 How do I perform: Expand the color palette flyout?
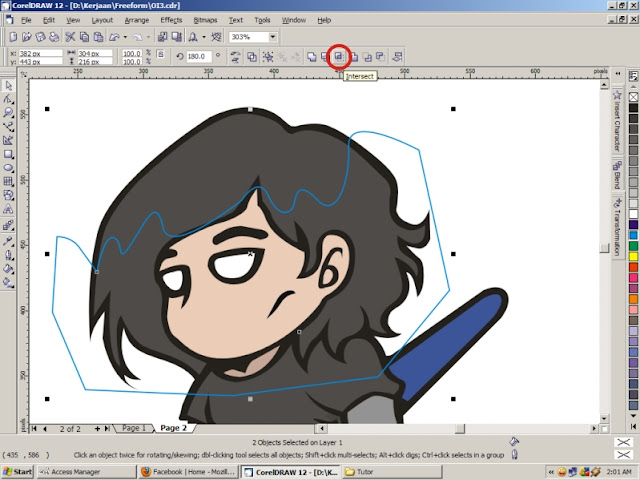tap(633, 427)
